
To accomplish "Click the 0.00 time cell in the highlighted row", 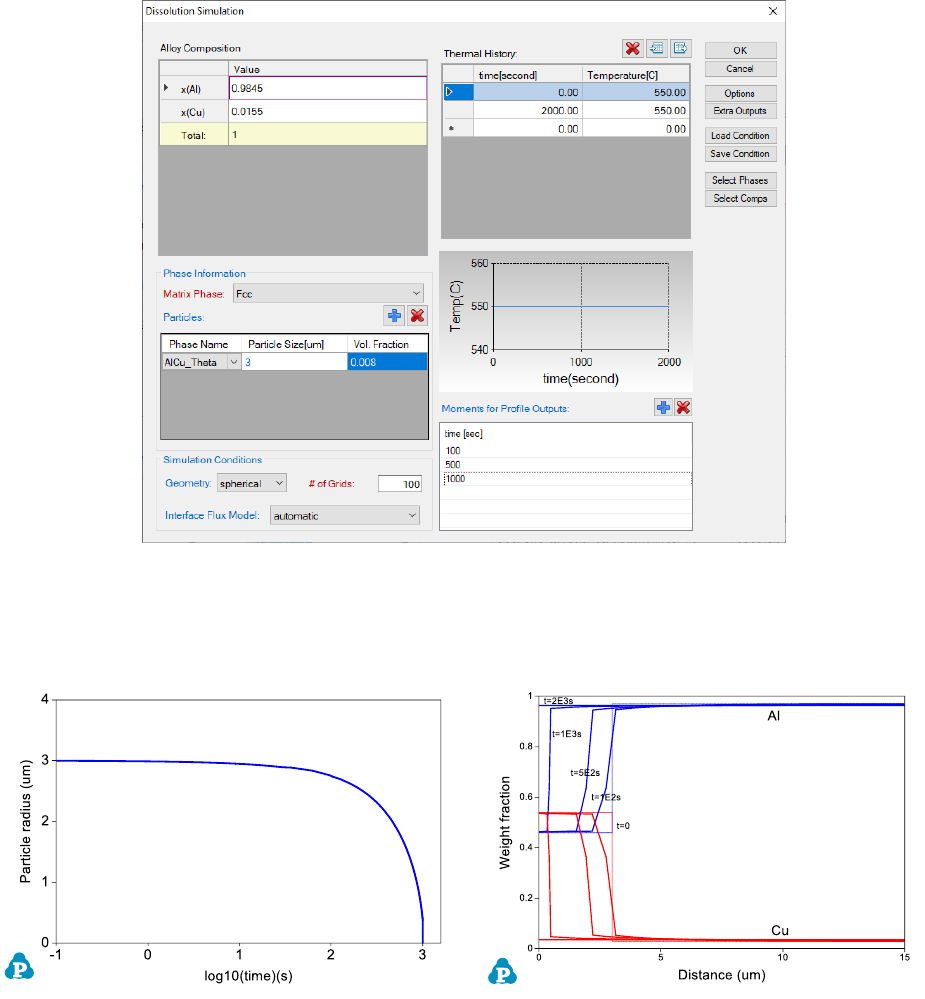I will click(x=527, y=92).
